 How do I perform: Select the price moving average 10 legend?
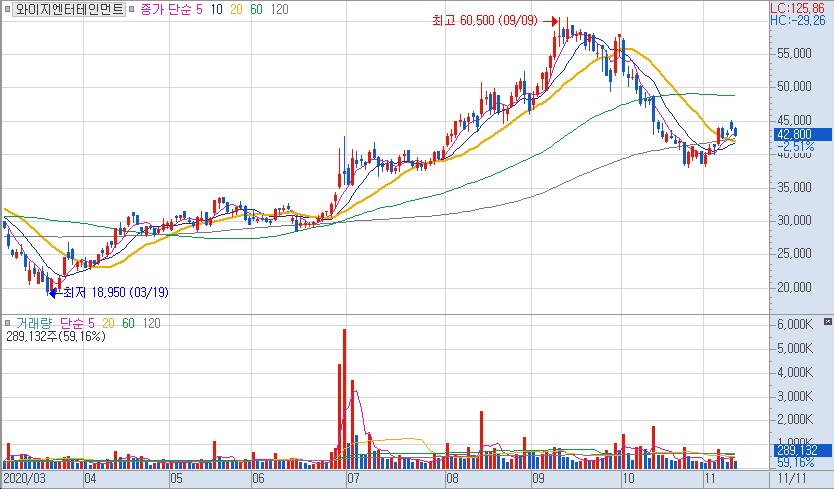click(x=216, y=9)
